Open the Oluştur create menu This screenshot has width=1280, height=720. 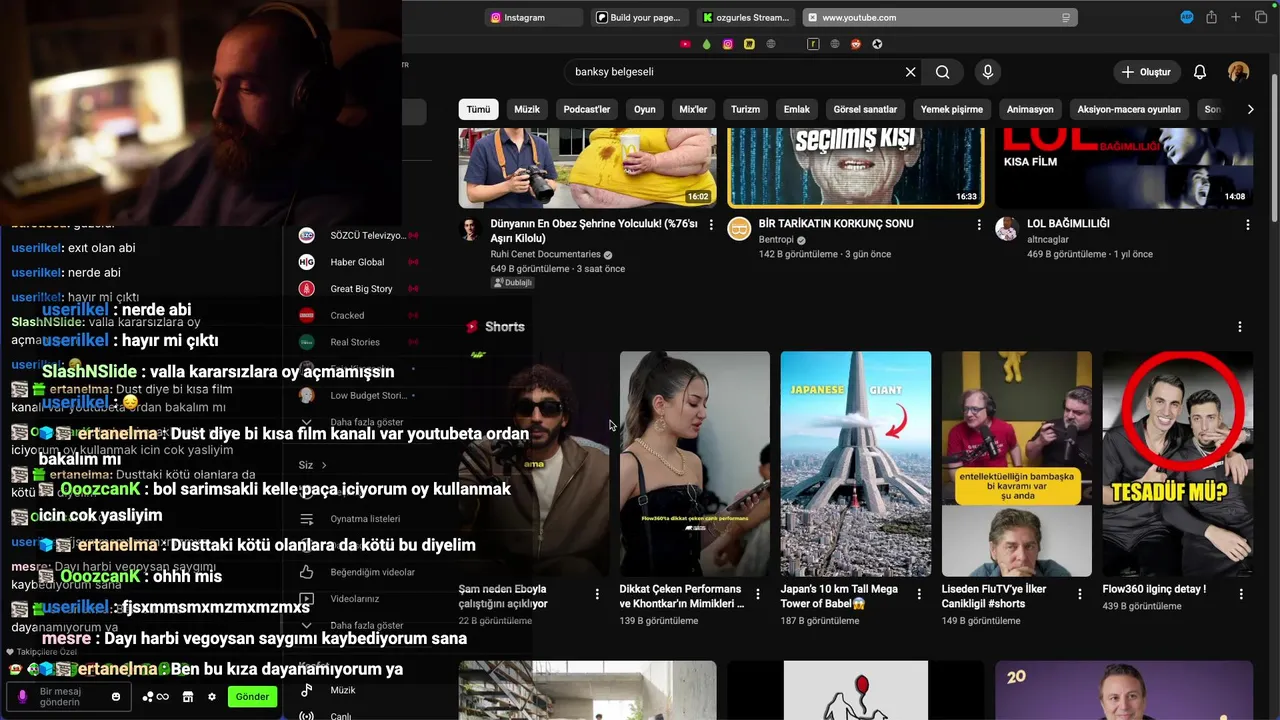[1146, 72]
